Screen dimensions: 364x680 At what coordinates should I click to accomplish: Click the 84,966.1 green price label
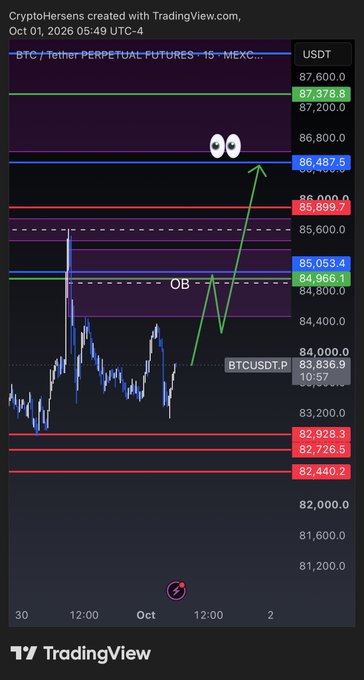(321, 278)
